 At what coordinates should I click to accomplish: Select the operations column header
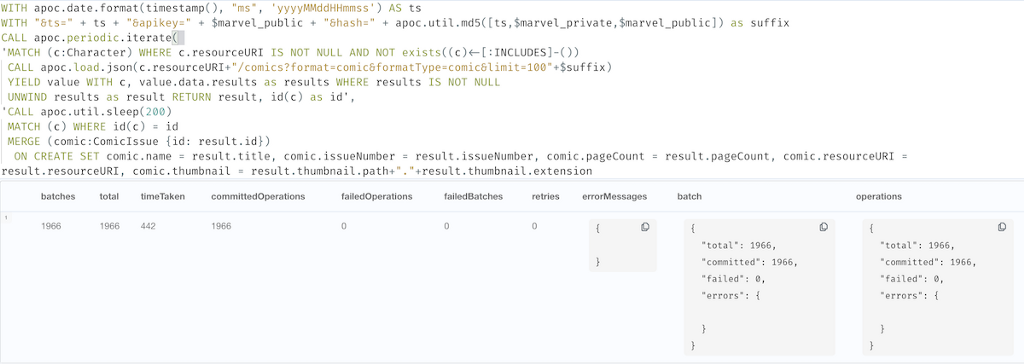878,196
